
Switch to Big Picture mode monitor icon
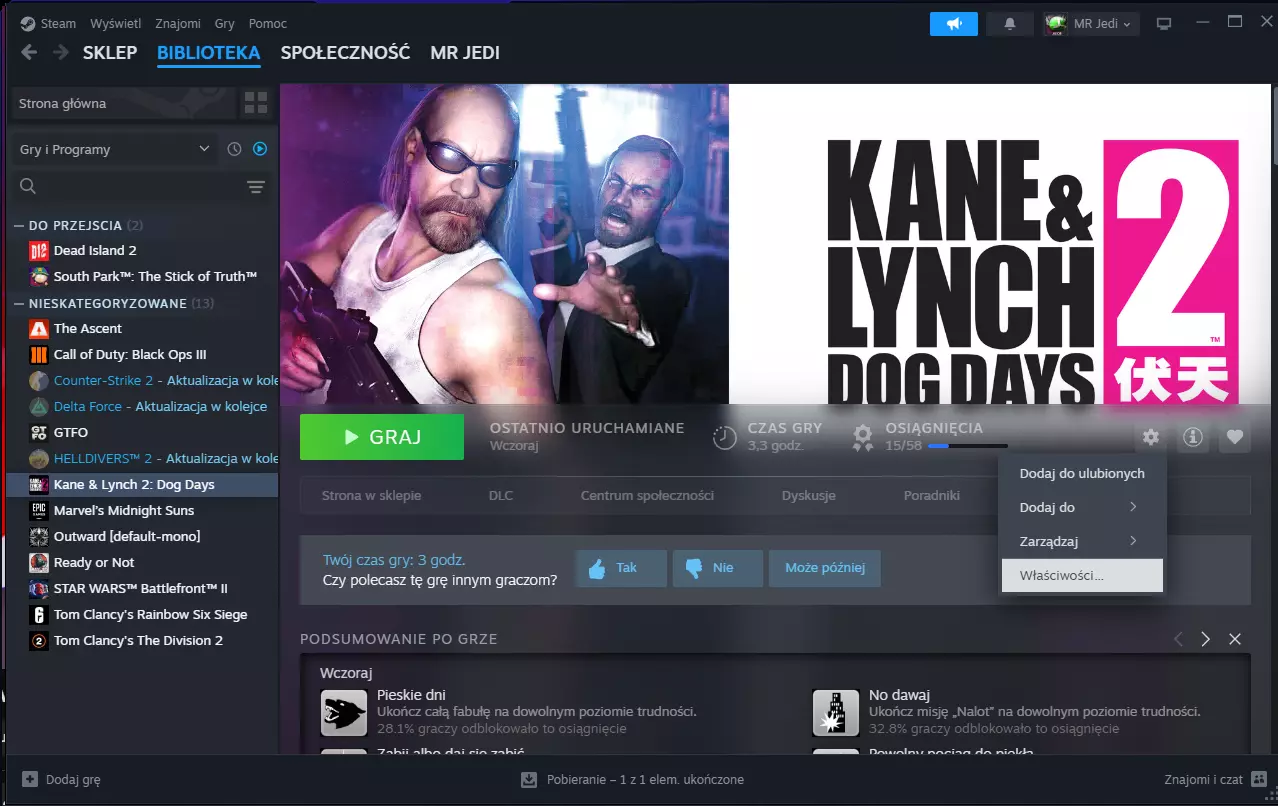click(x=1163, y=23)
